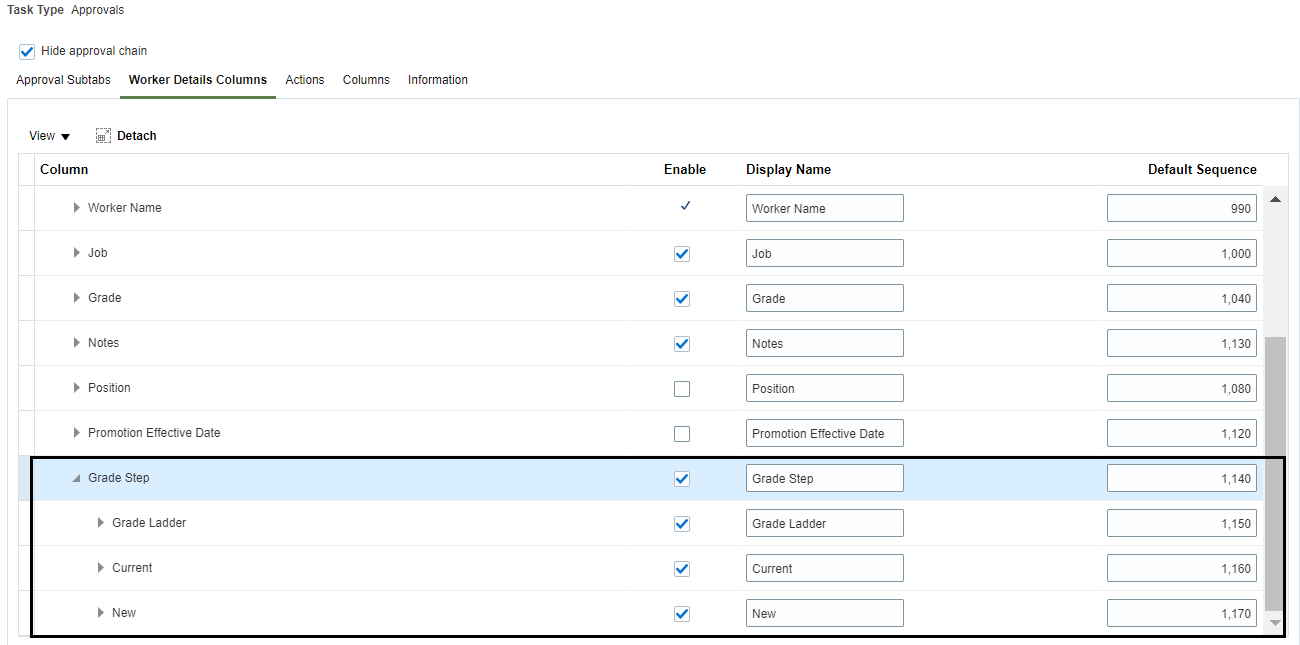Click the Detach button label
Image resolution: width=1300 pixels, height=645 pixels.
point(137,136)
